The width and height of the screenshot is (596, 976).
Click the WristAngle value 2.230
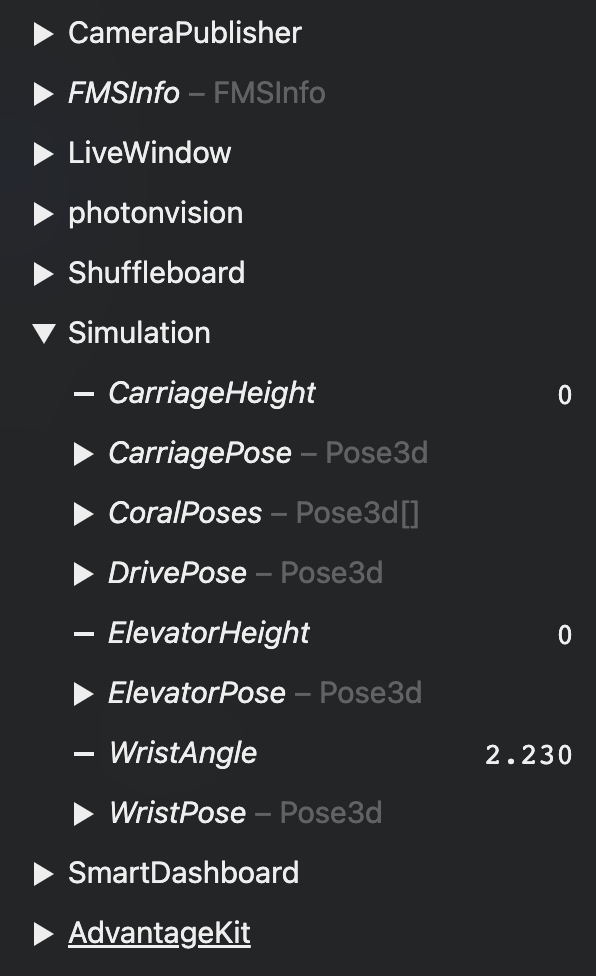pos(529,755)
